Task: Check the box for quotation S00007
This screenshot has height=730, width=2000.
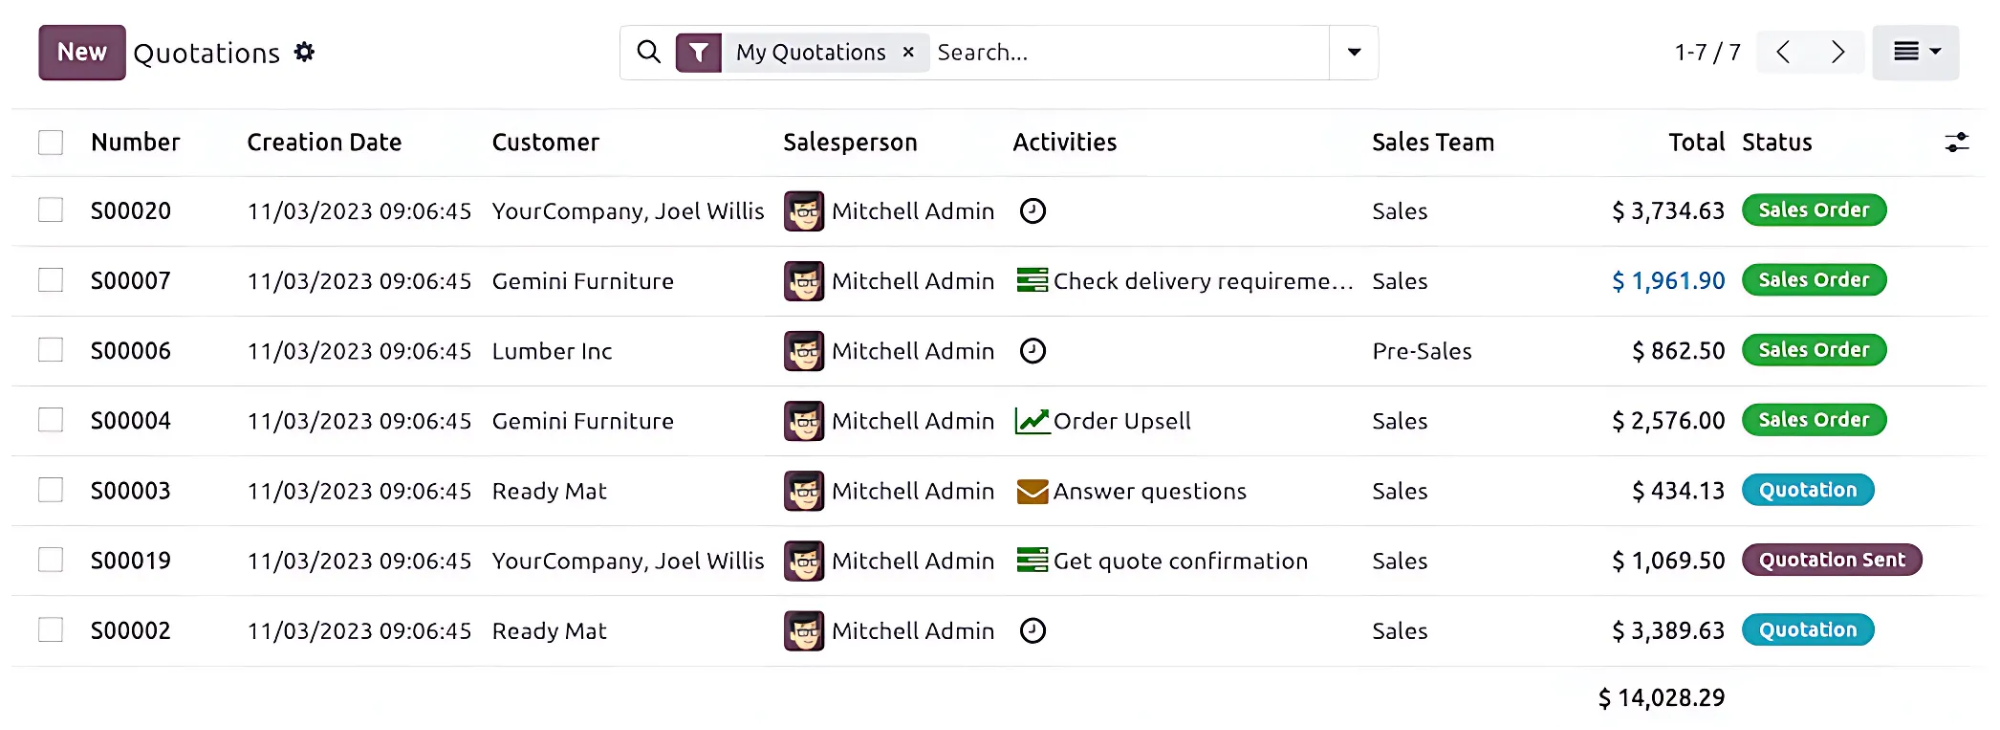Action: 51,280
